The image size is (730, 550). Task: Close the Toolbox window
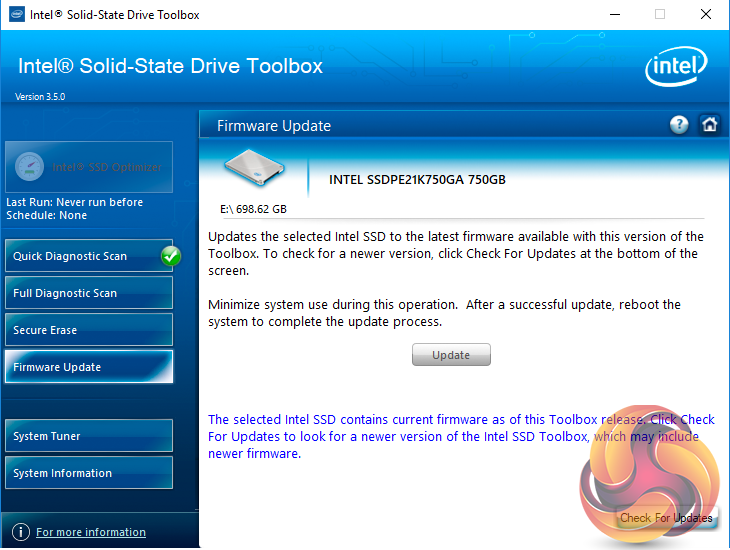pyautogui.click(x=706, y=14)
